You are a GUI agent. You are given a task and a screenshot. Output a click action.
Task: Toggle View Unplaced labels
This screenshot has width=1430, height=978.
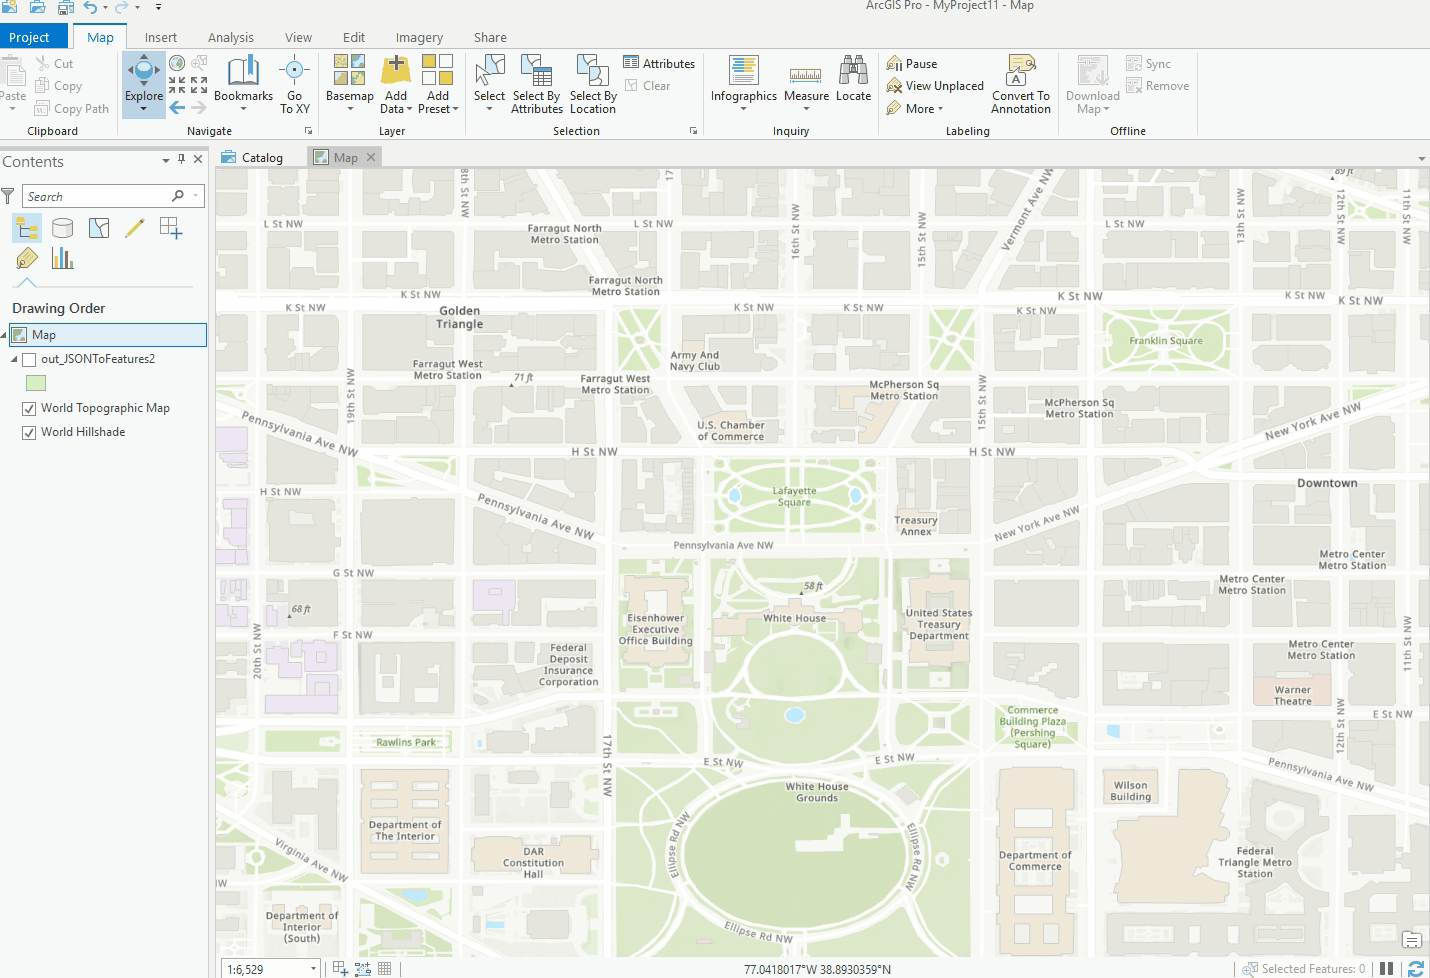pyautogui.click(x=935, y=86)
